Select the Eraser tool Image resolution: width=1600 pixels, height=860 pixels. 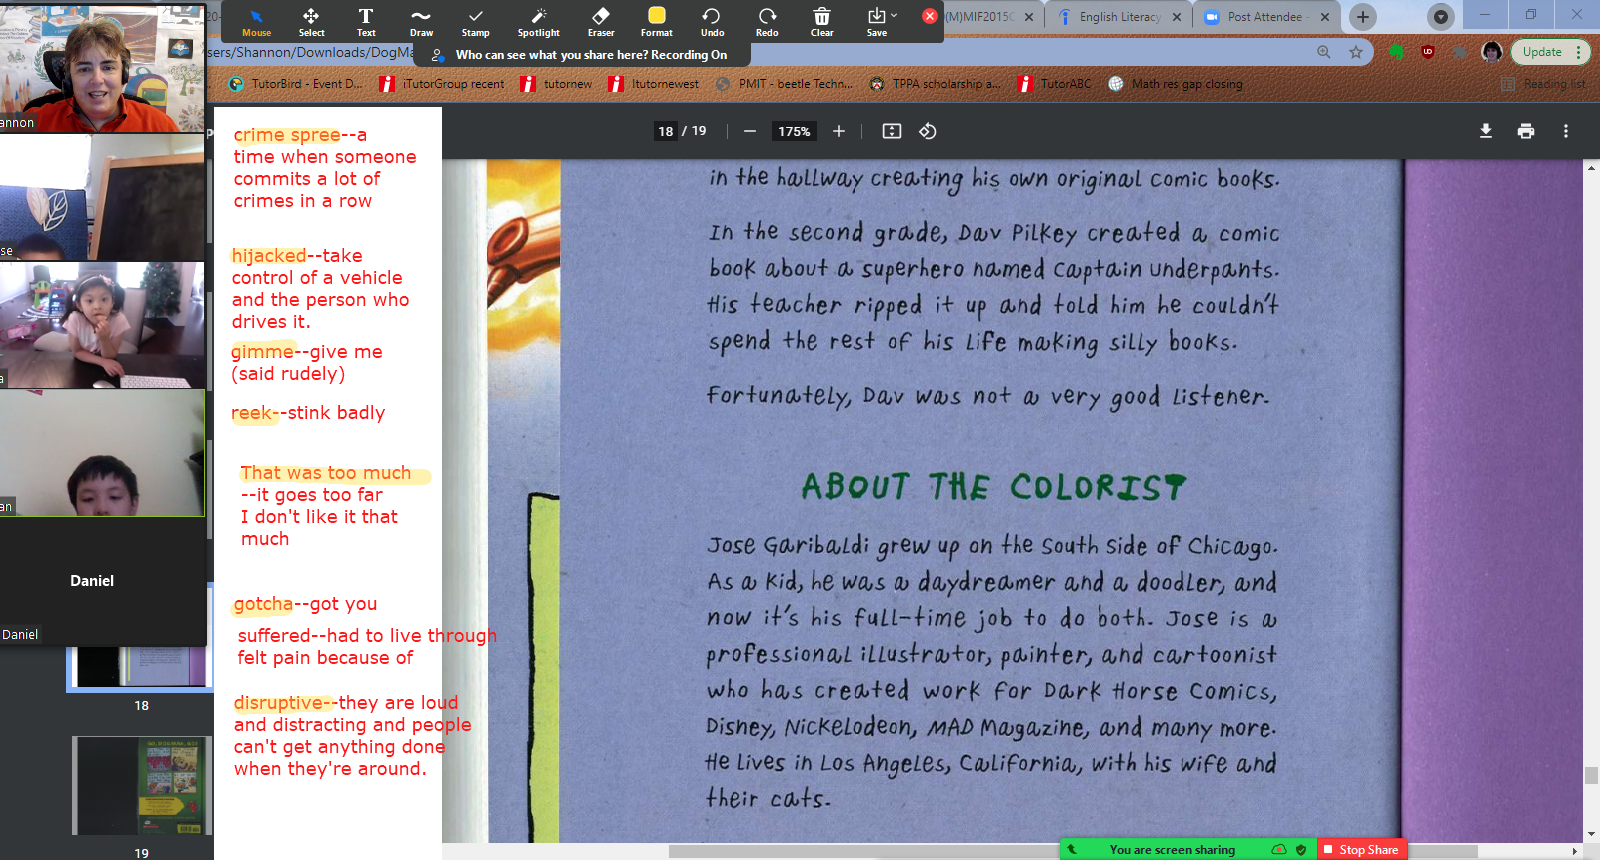(x=601, y=22)
